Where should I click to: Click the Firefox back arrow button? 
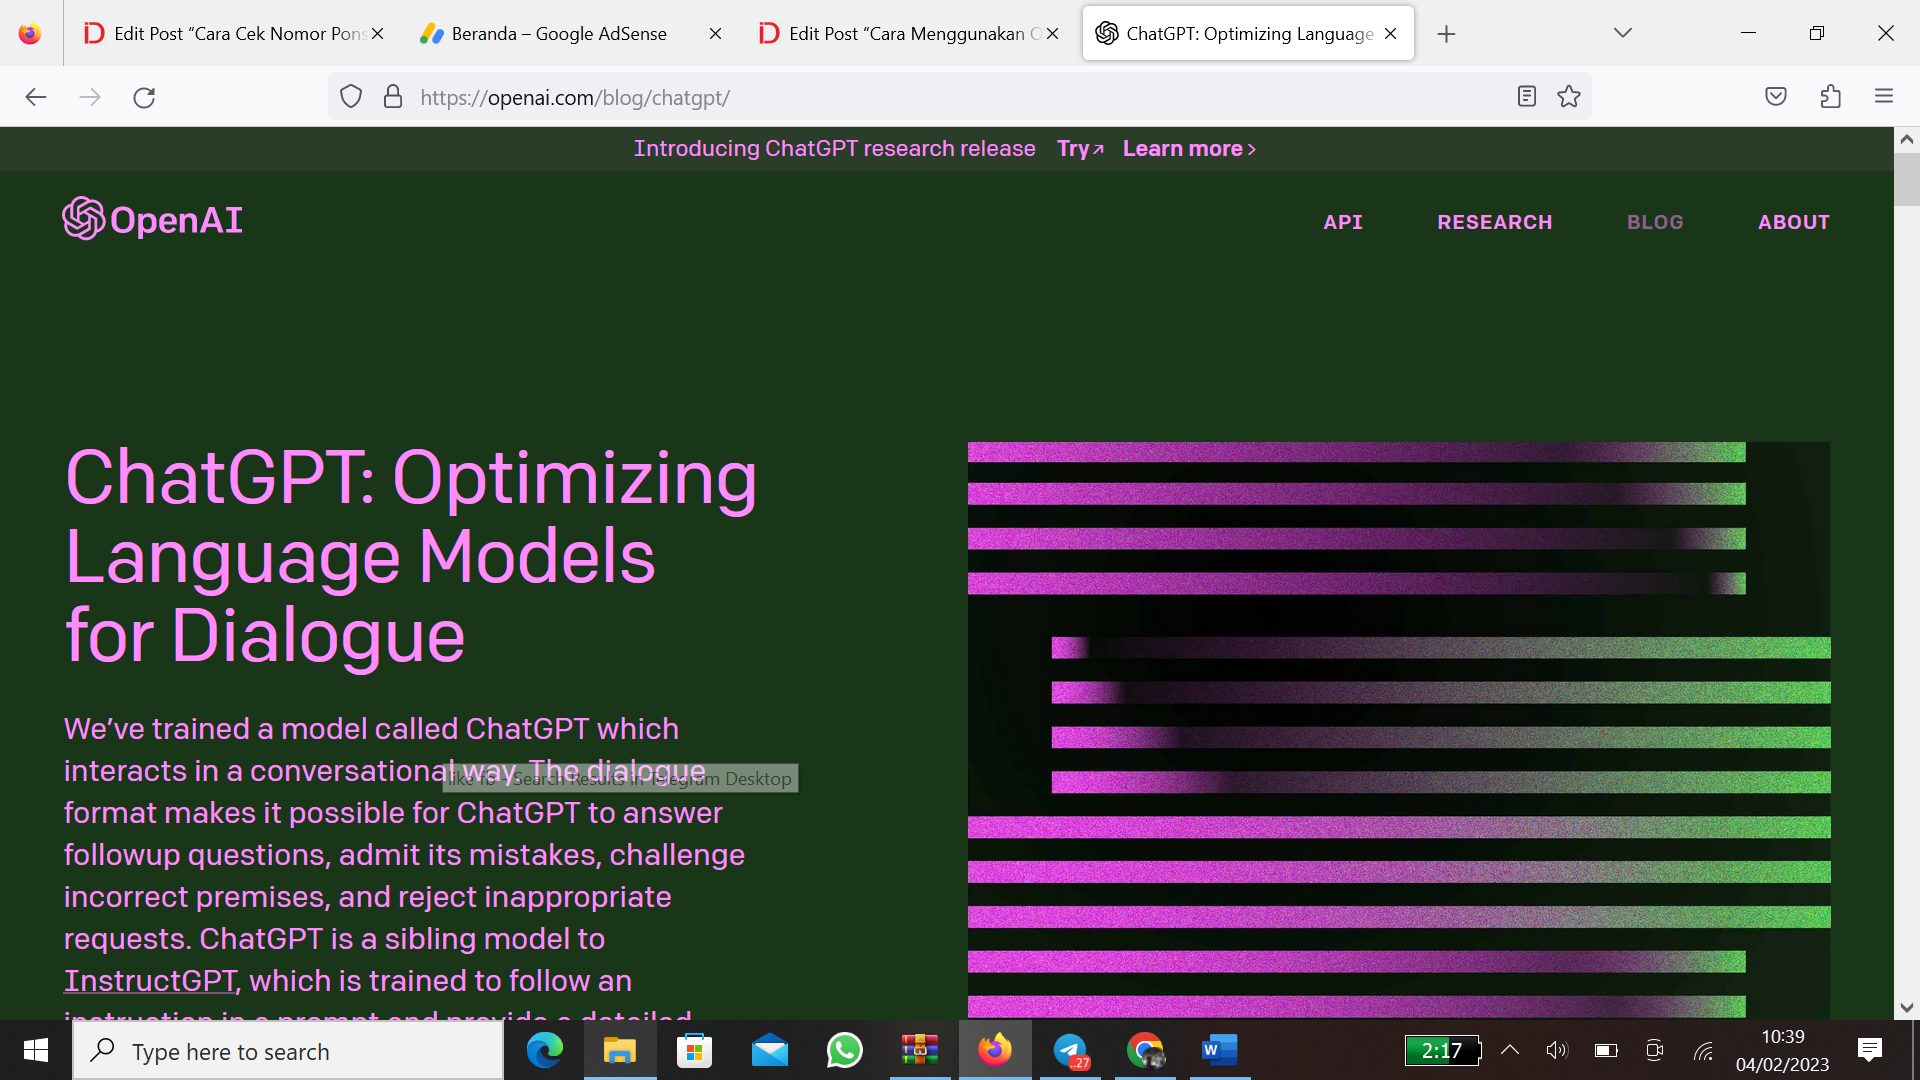[36, 97]
